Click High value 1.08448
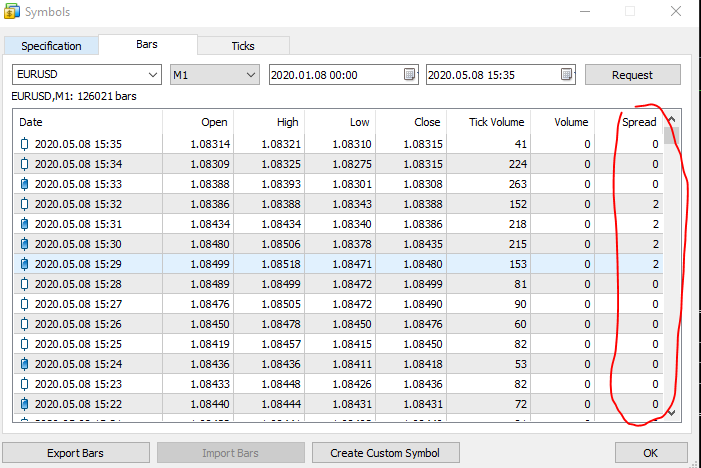 coord(281,384)
